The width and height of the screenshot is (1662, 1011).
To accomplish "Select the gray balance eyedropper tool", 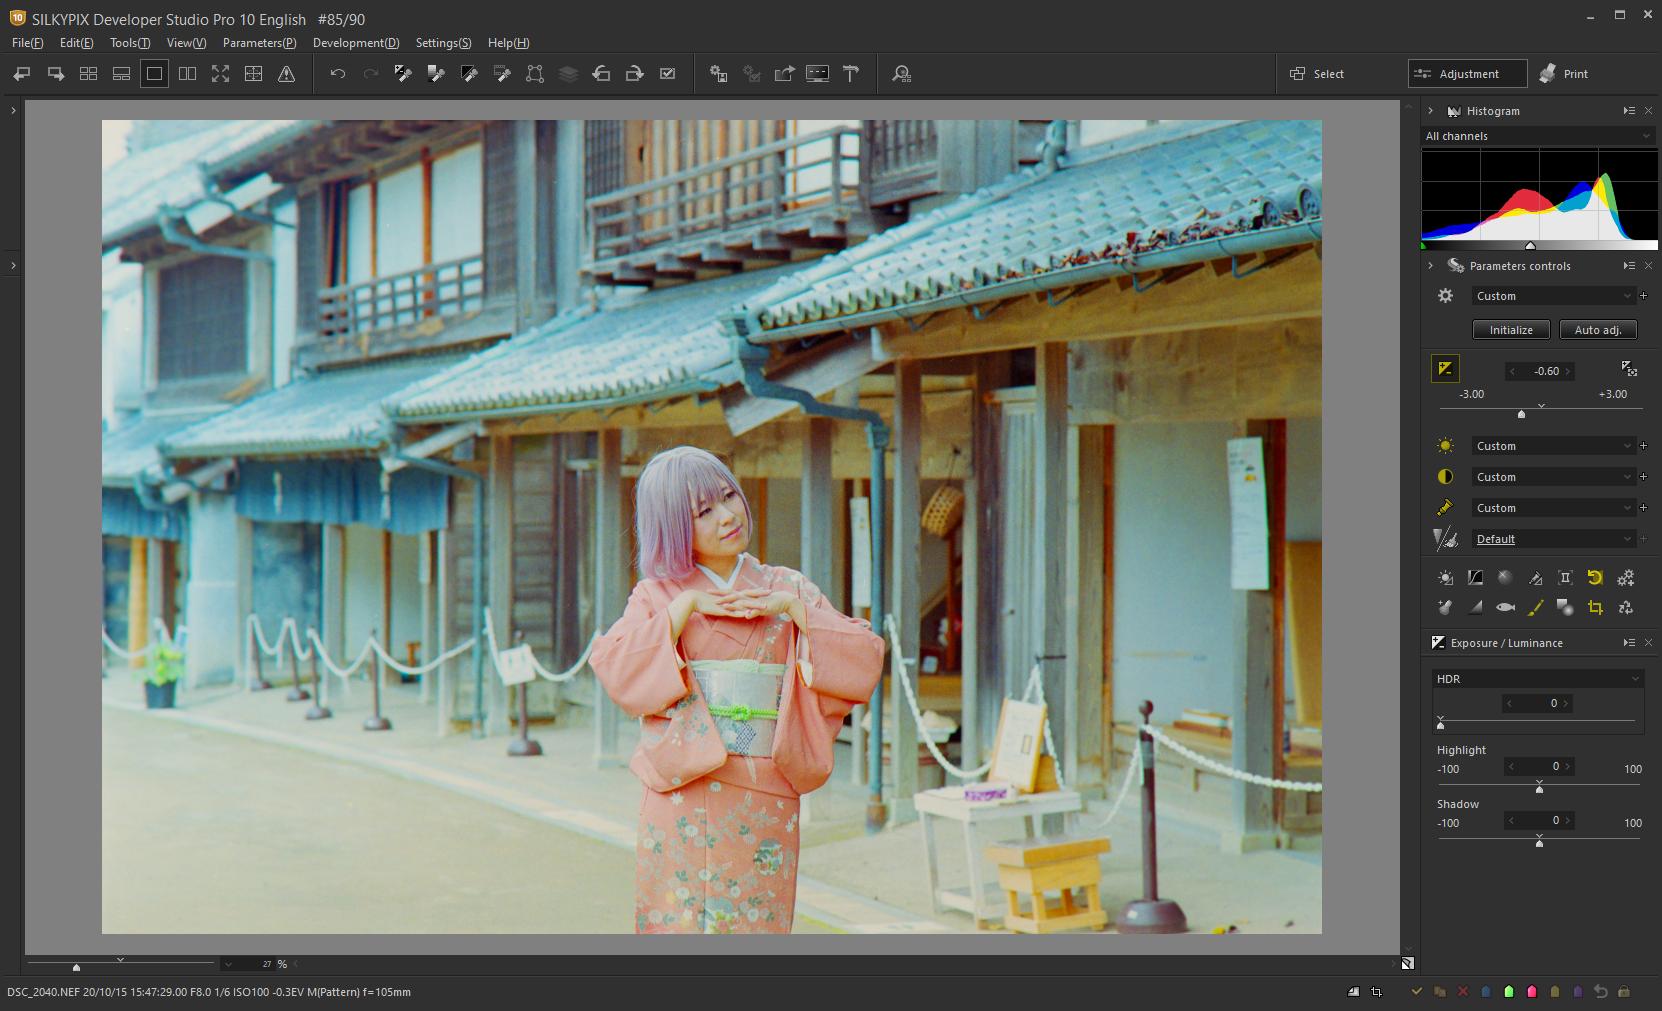I will point(436,74).
